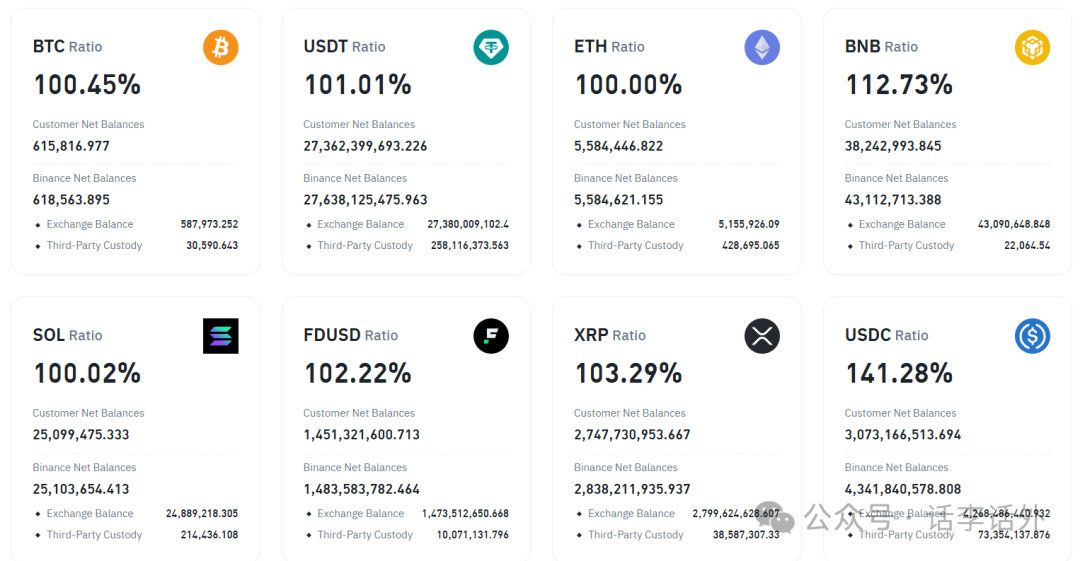1080x561 pixels.
Task: Click the BNB 112.73% ratio value
Action: click(899, 85)
